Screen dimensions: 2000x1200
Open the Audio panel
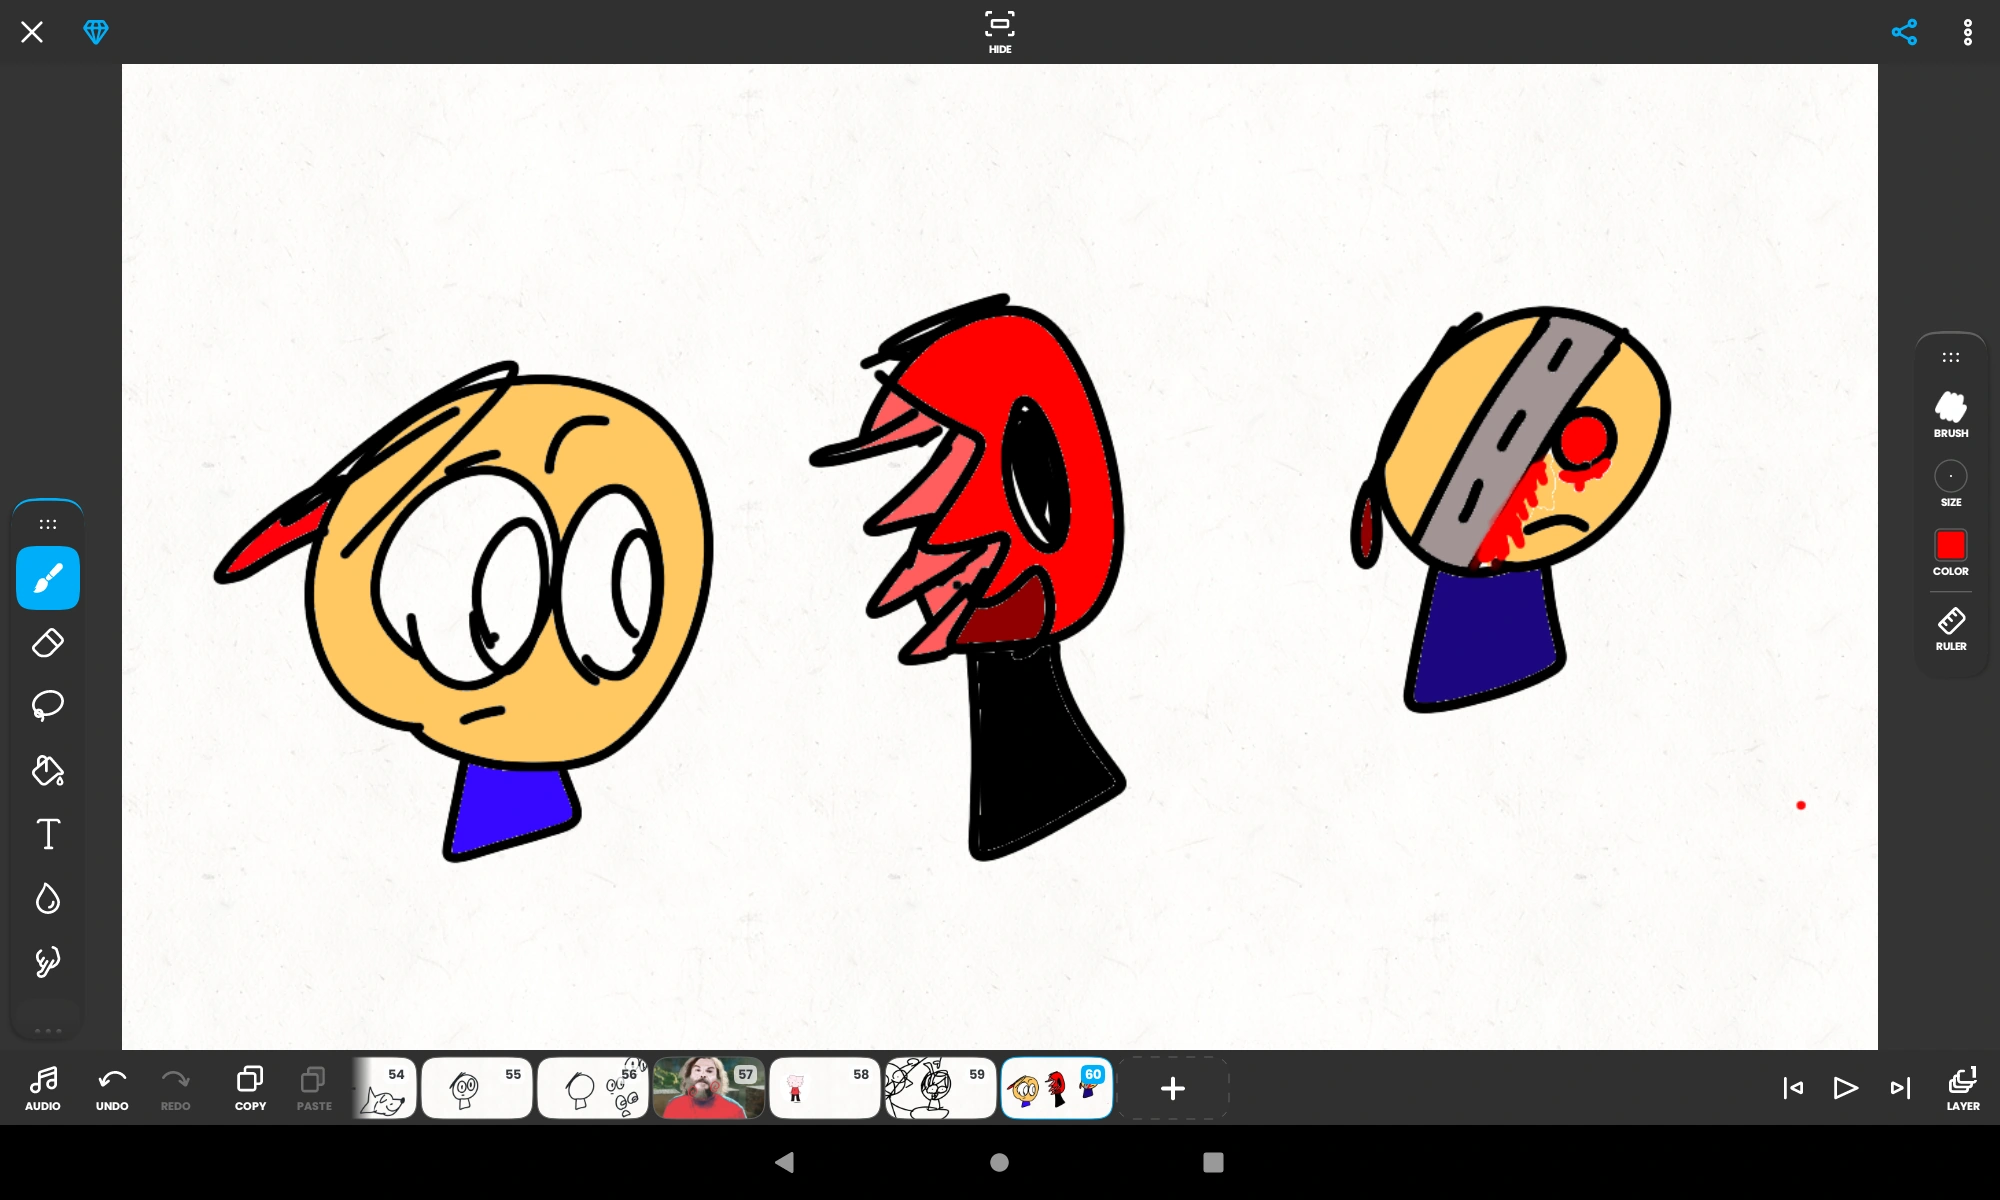point(43,1088)
